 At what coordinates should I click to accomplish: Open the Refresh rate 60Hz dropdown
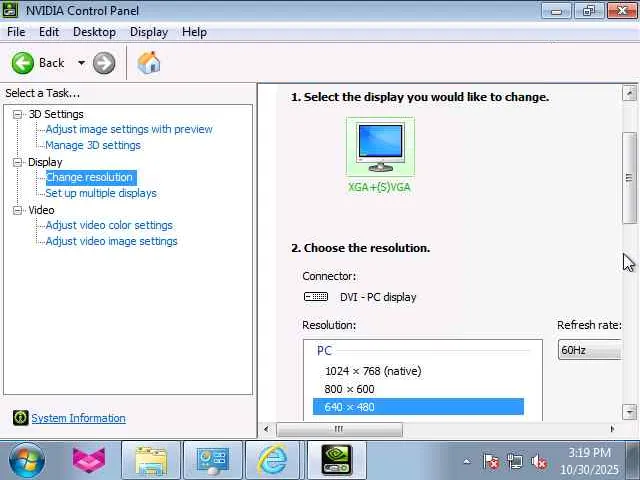(x=589, y=350)
